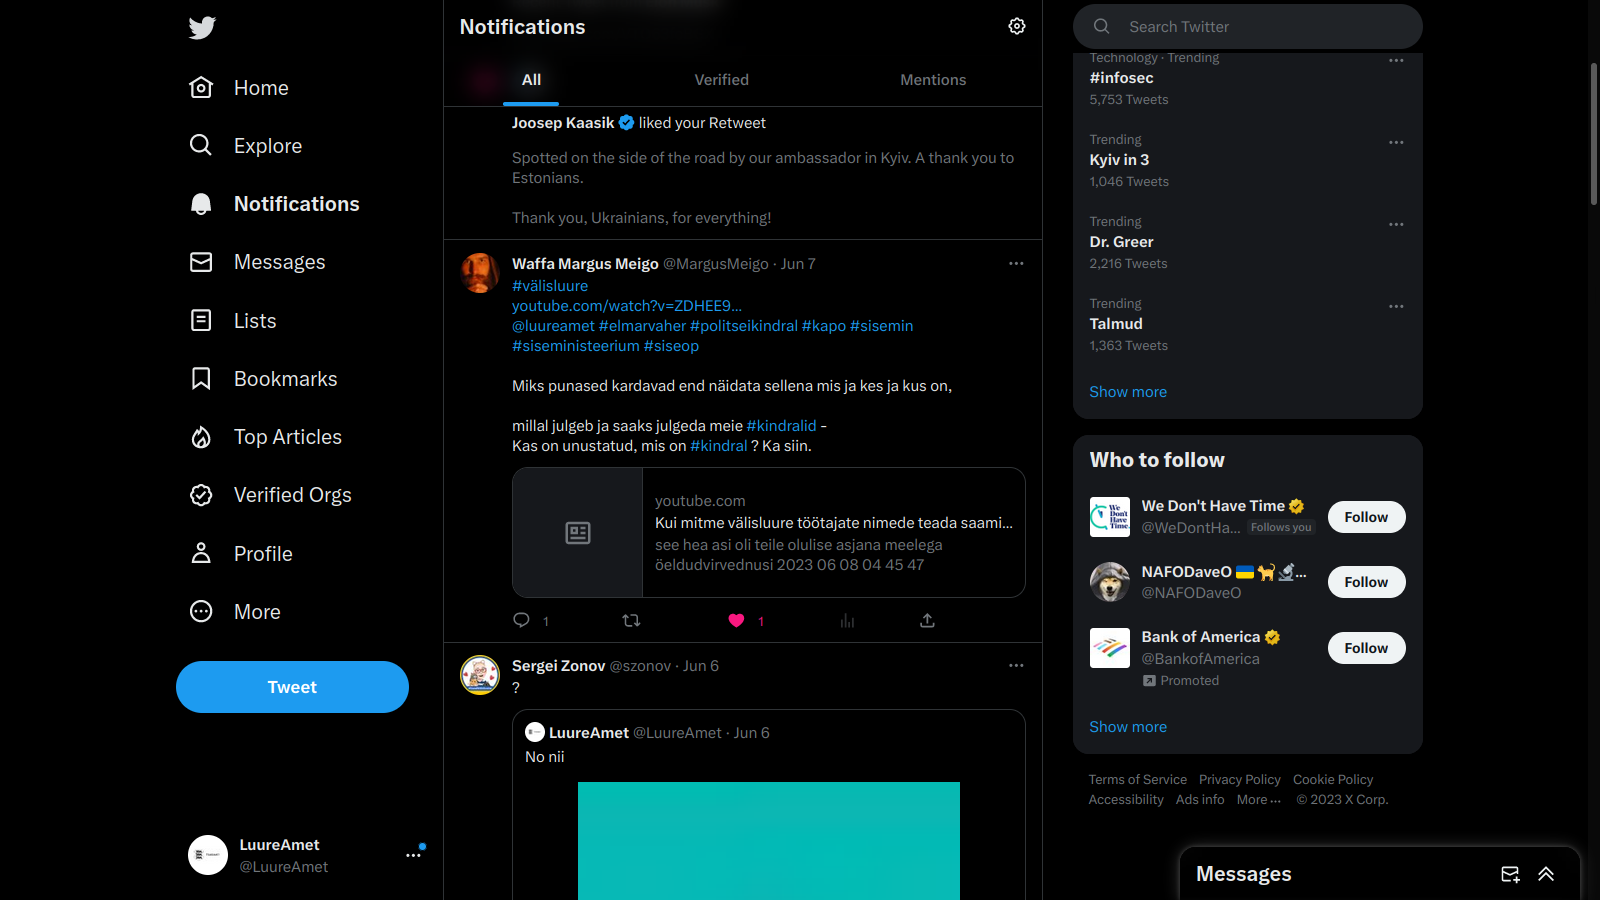The width and height of the screenshot is (1600, 900).
Task: Share Waffa Margus Meigo's tweet
Action: pos(927,620)
